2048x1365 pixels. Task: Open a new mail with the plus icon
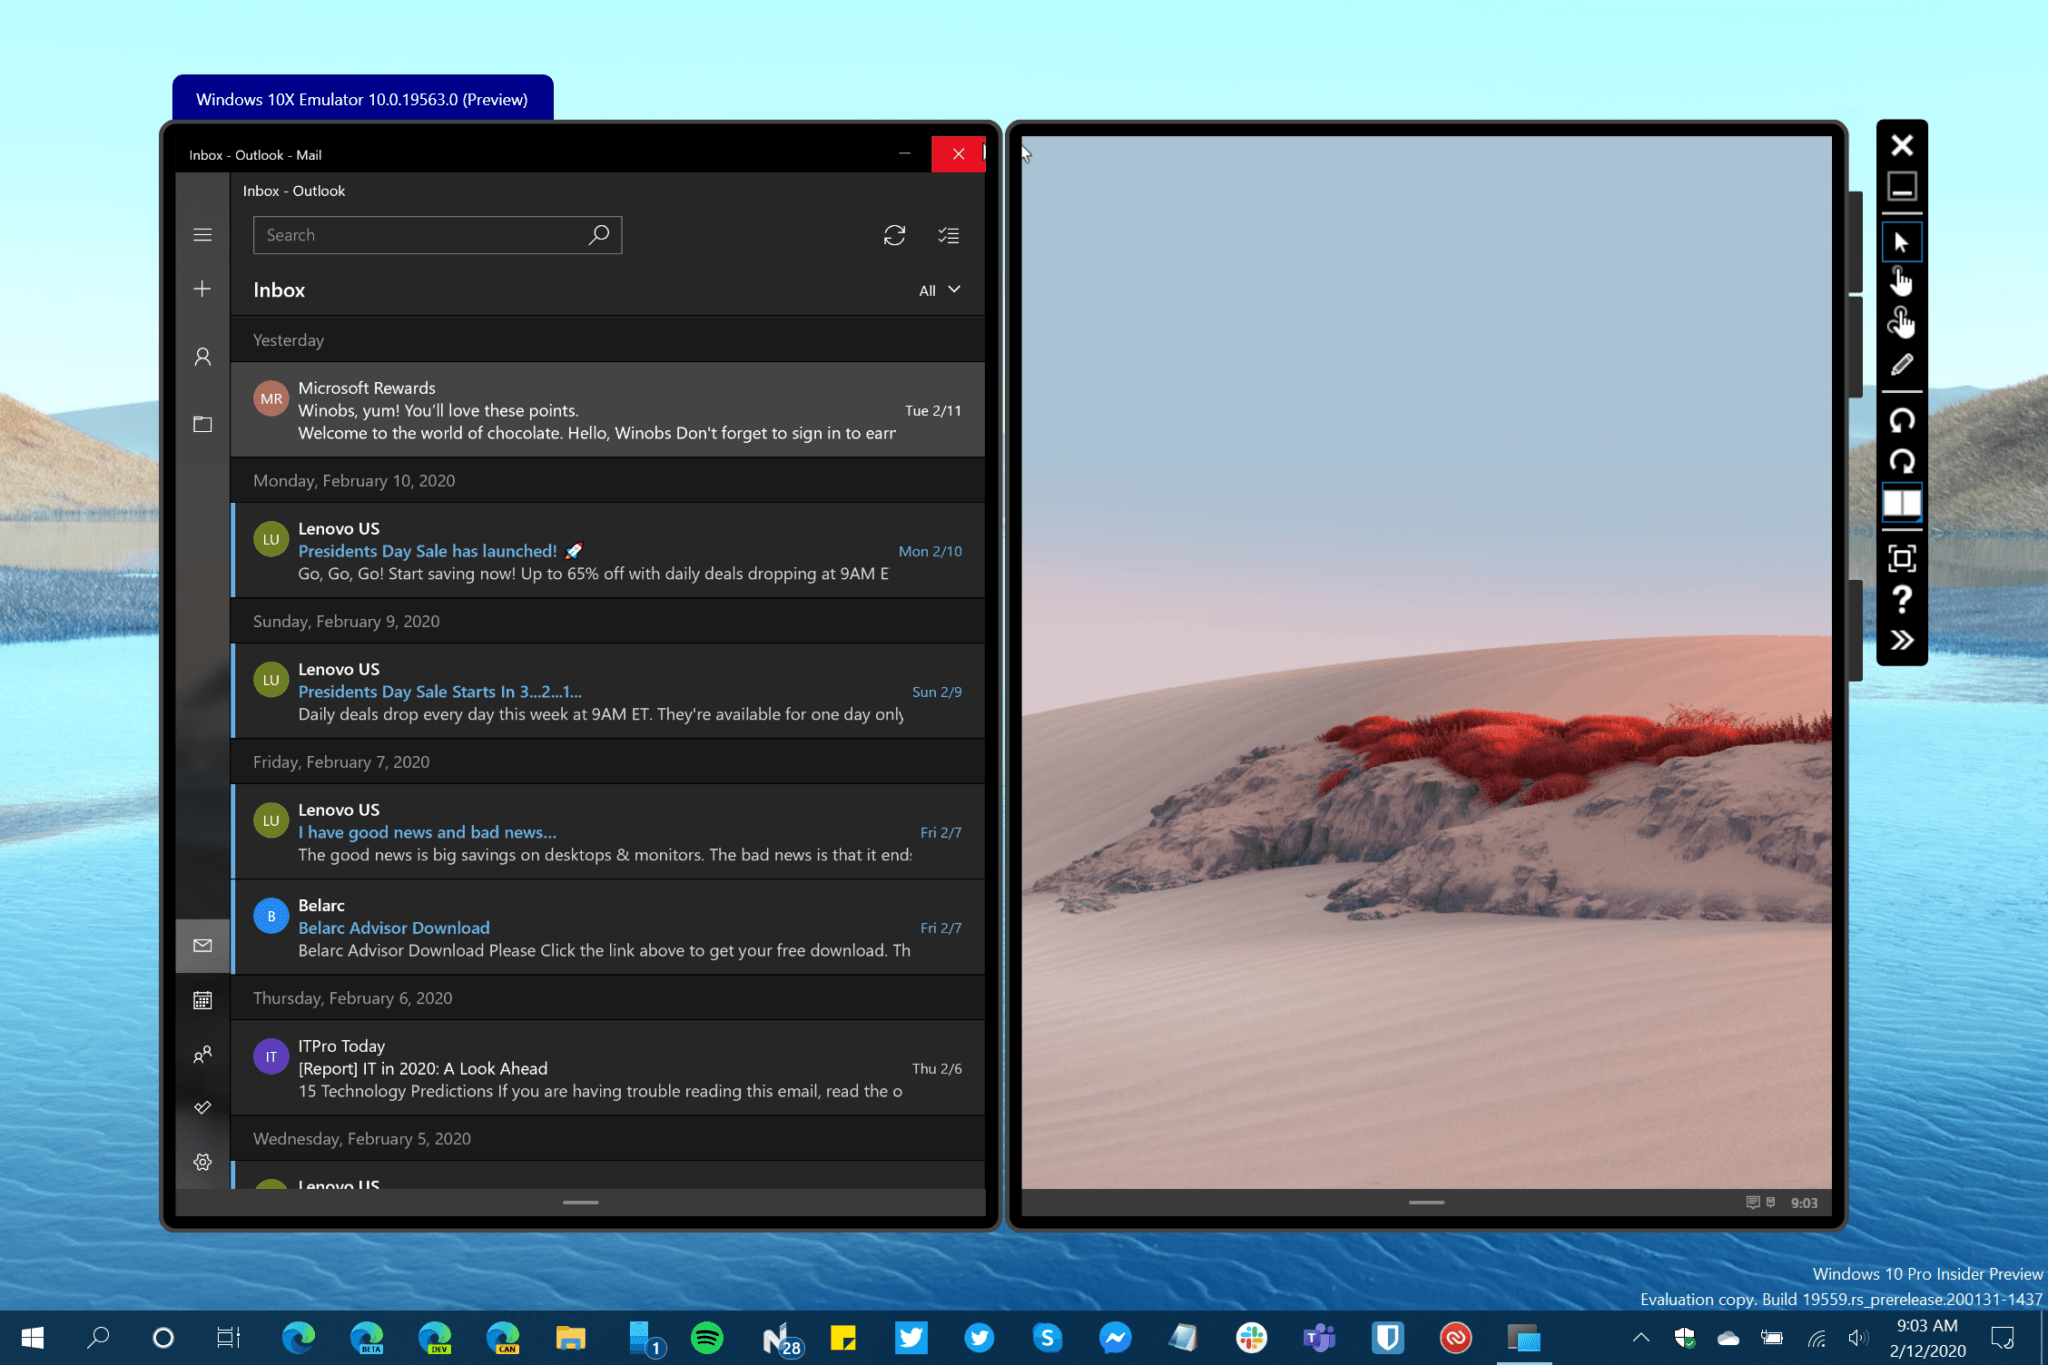coord(202,289)
